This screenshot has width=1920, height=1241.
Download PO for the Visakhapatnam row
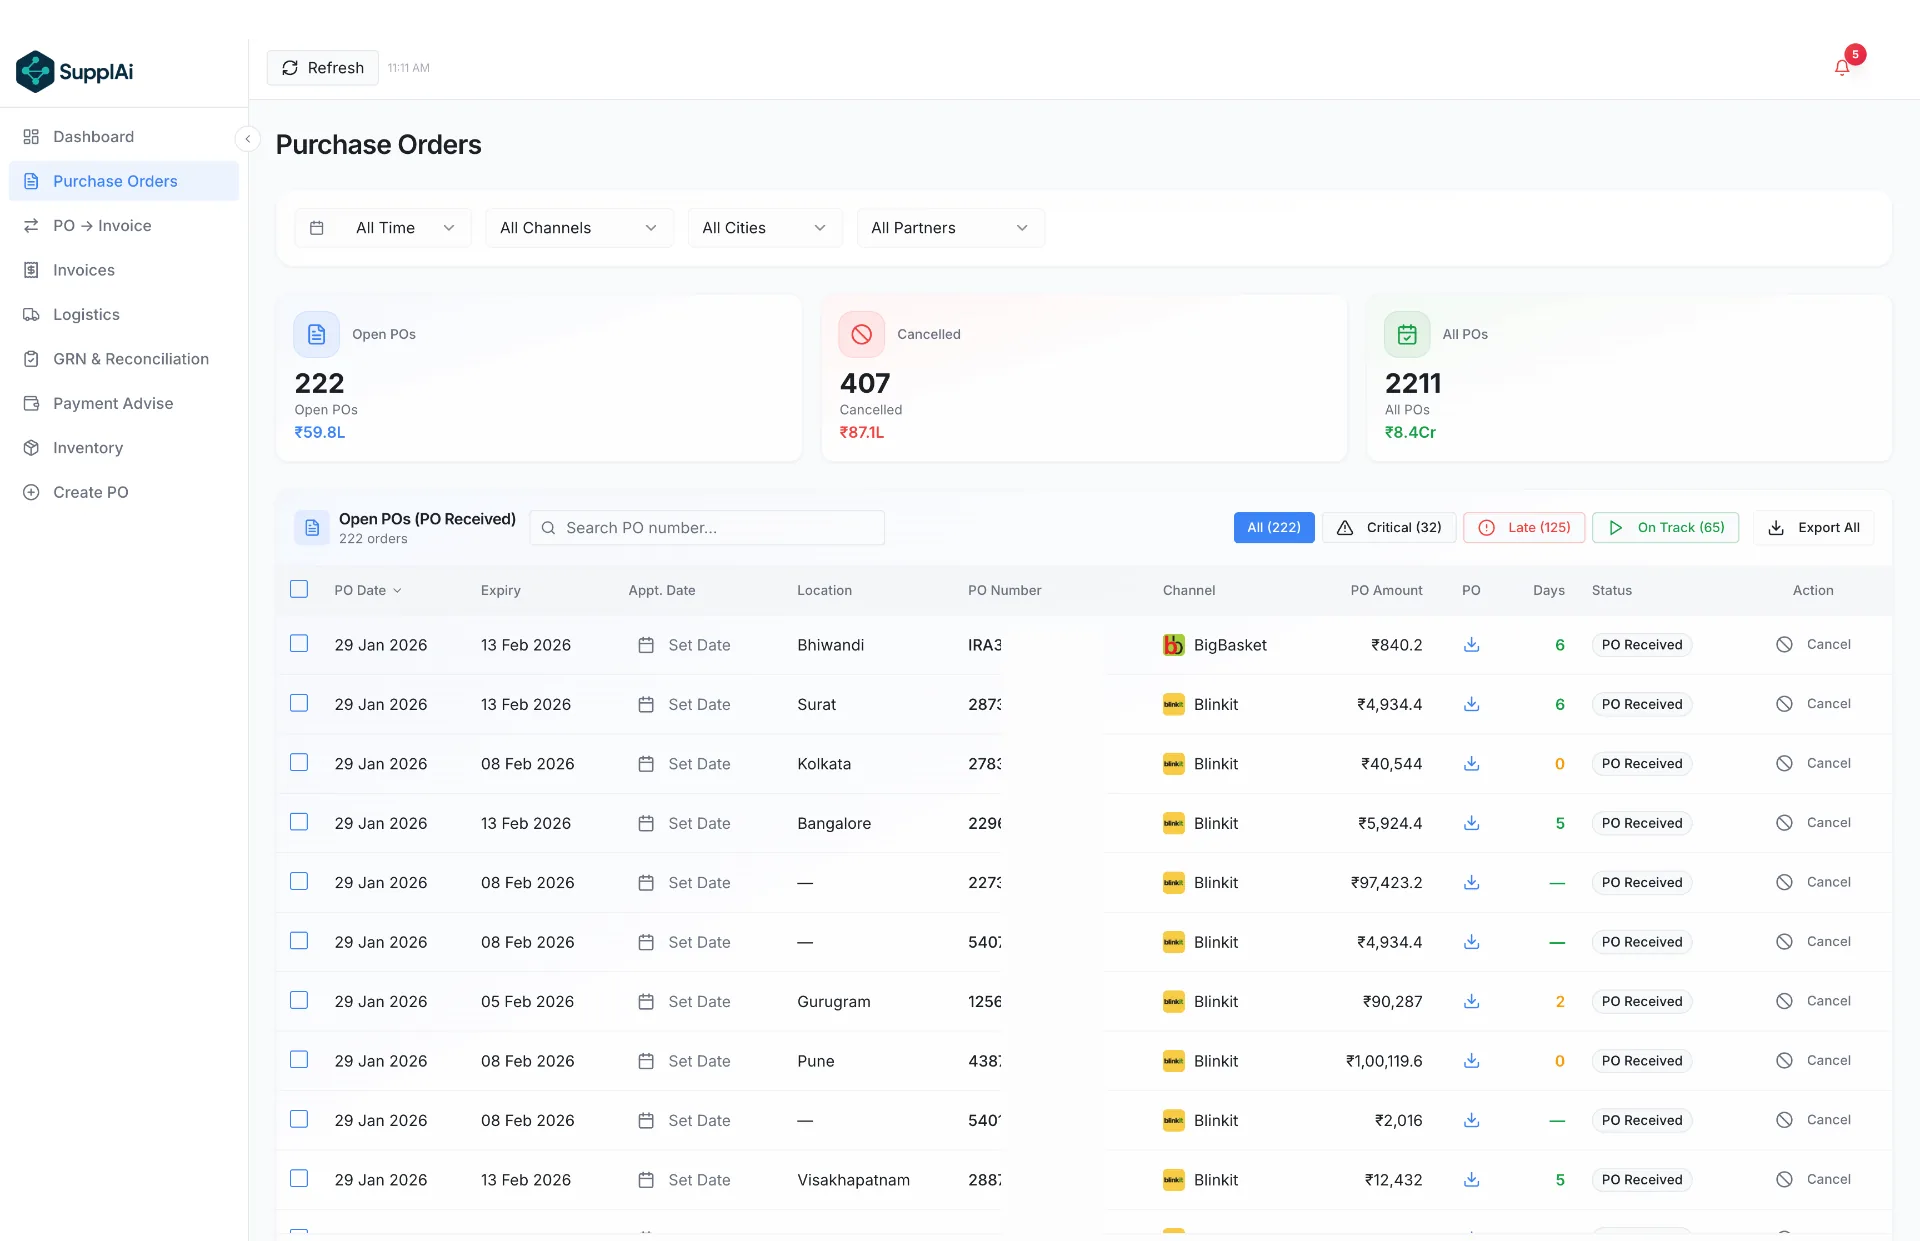pos(1471,1180)
